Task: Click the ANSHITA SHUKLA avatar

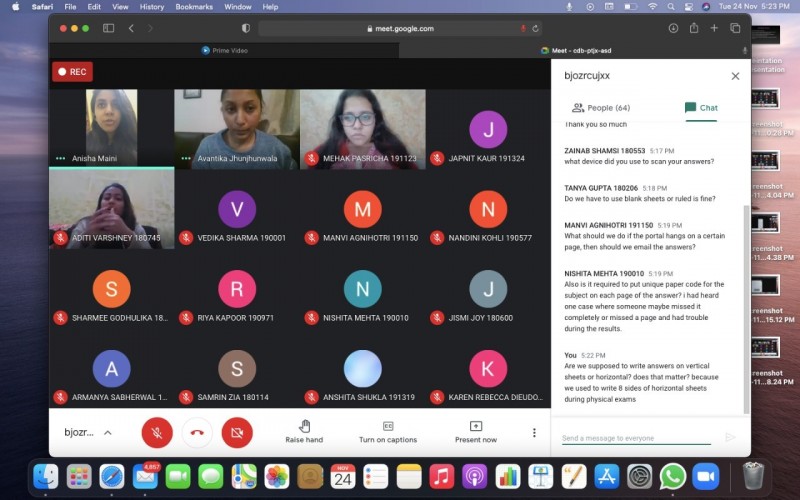Action: point(362,368)
